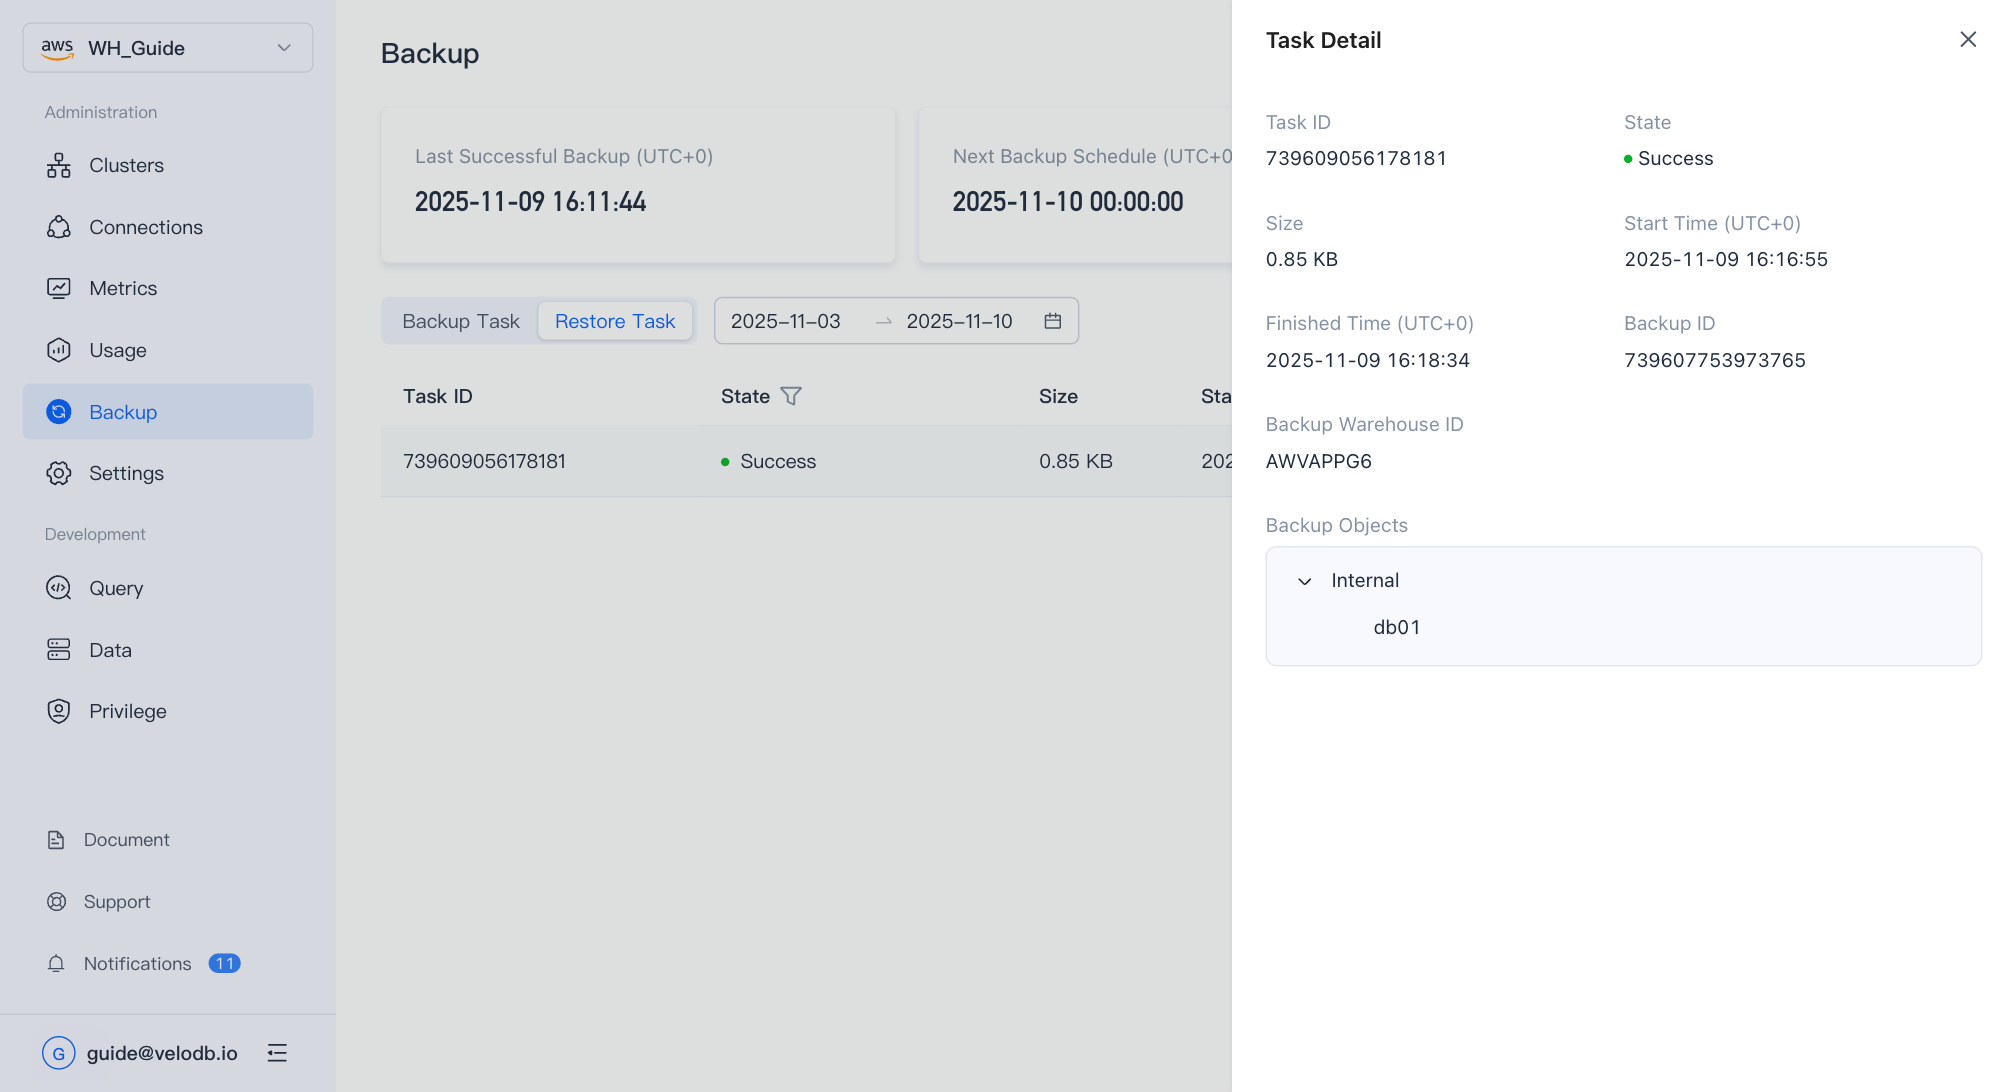2016x1092 pixels.
Task: Select db01 in backup objects tree
Action: point(1396,628)
